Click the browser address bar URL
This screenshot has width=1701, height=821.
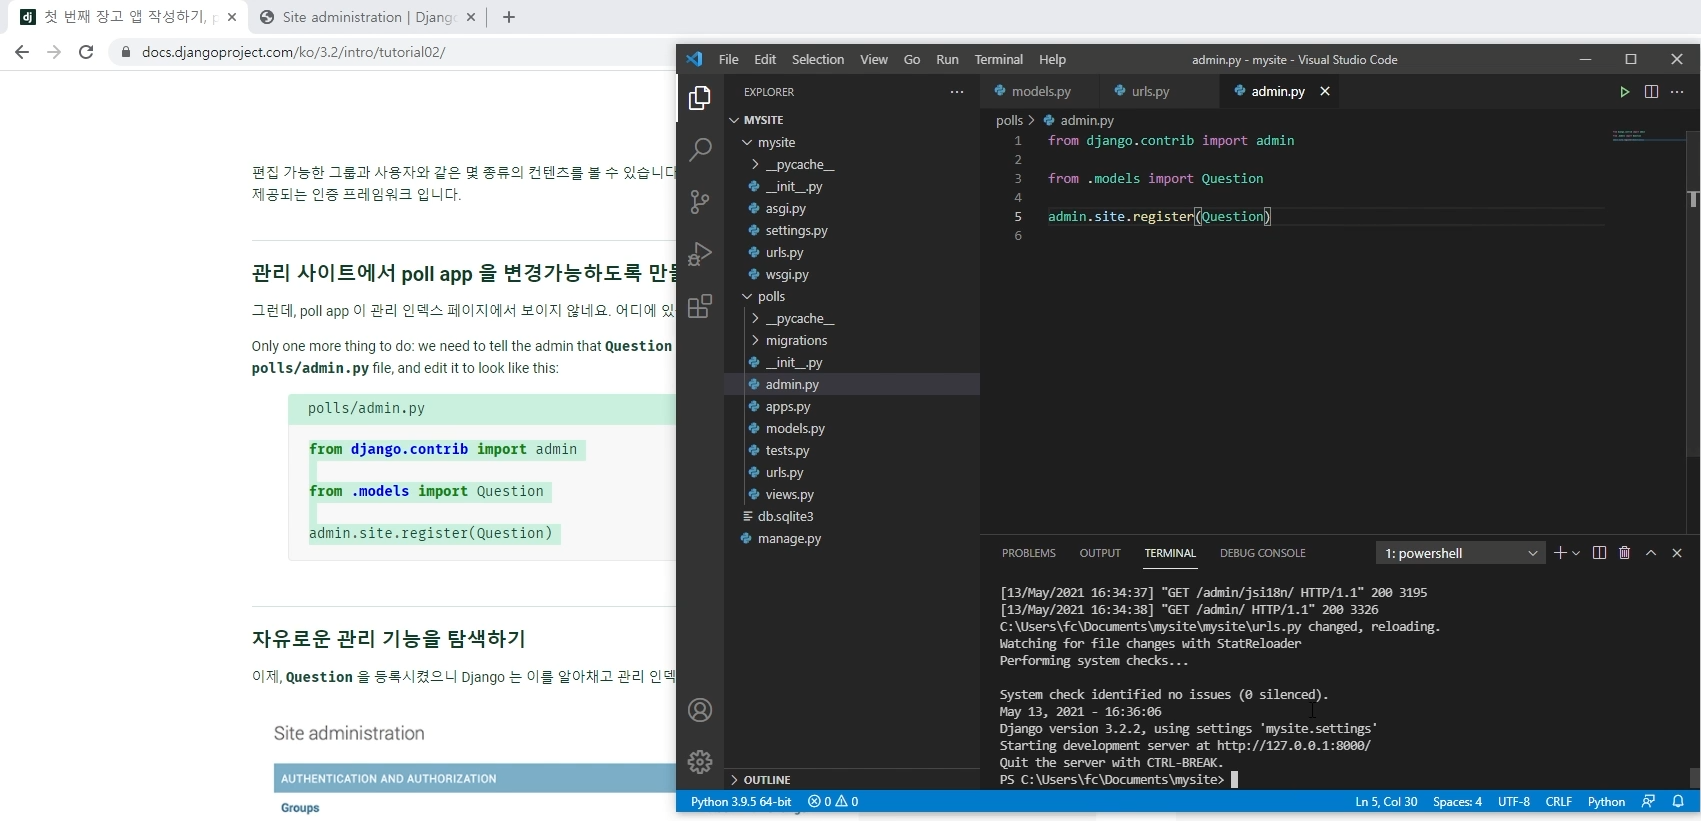pyautogui.click(x=293, y=52)
